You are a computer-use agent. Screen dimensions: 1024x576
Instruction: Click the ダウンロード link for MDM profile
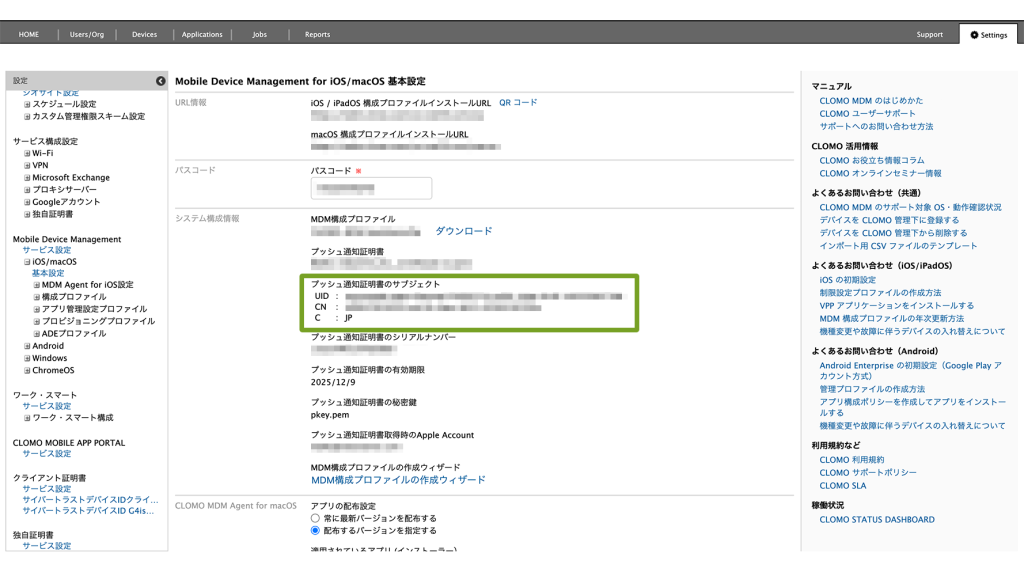(x=463, y=231)
